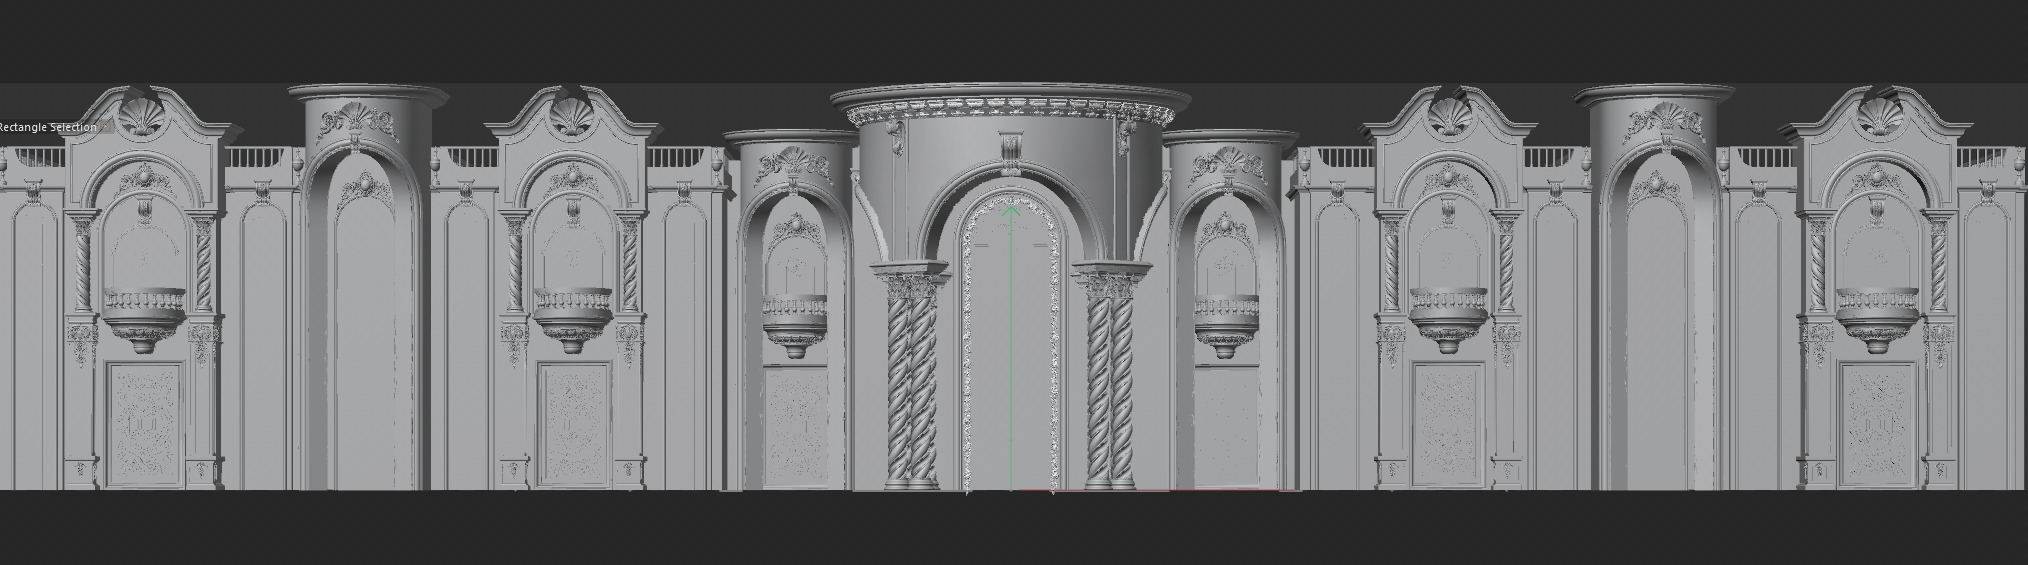
Task: Click the Rectangle Selection tool label
Action: 48,127
